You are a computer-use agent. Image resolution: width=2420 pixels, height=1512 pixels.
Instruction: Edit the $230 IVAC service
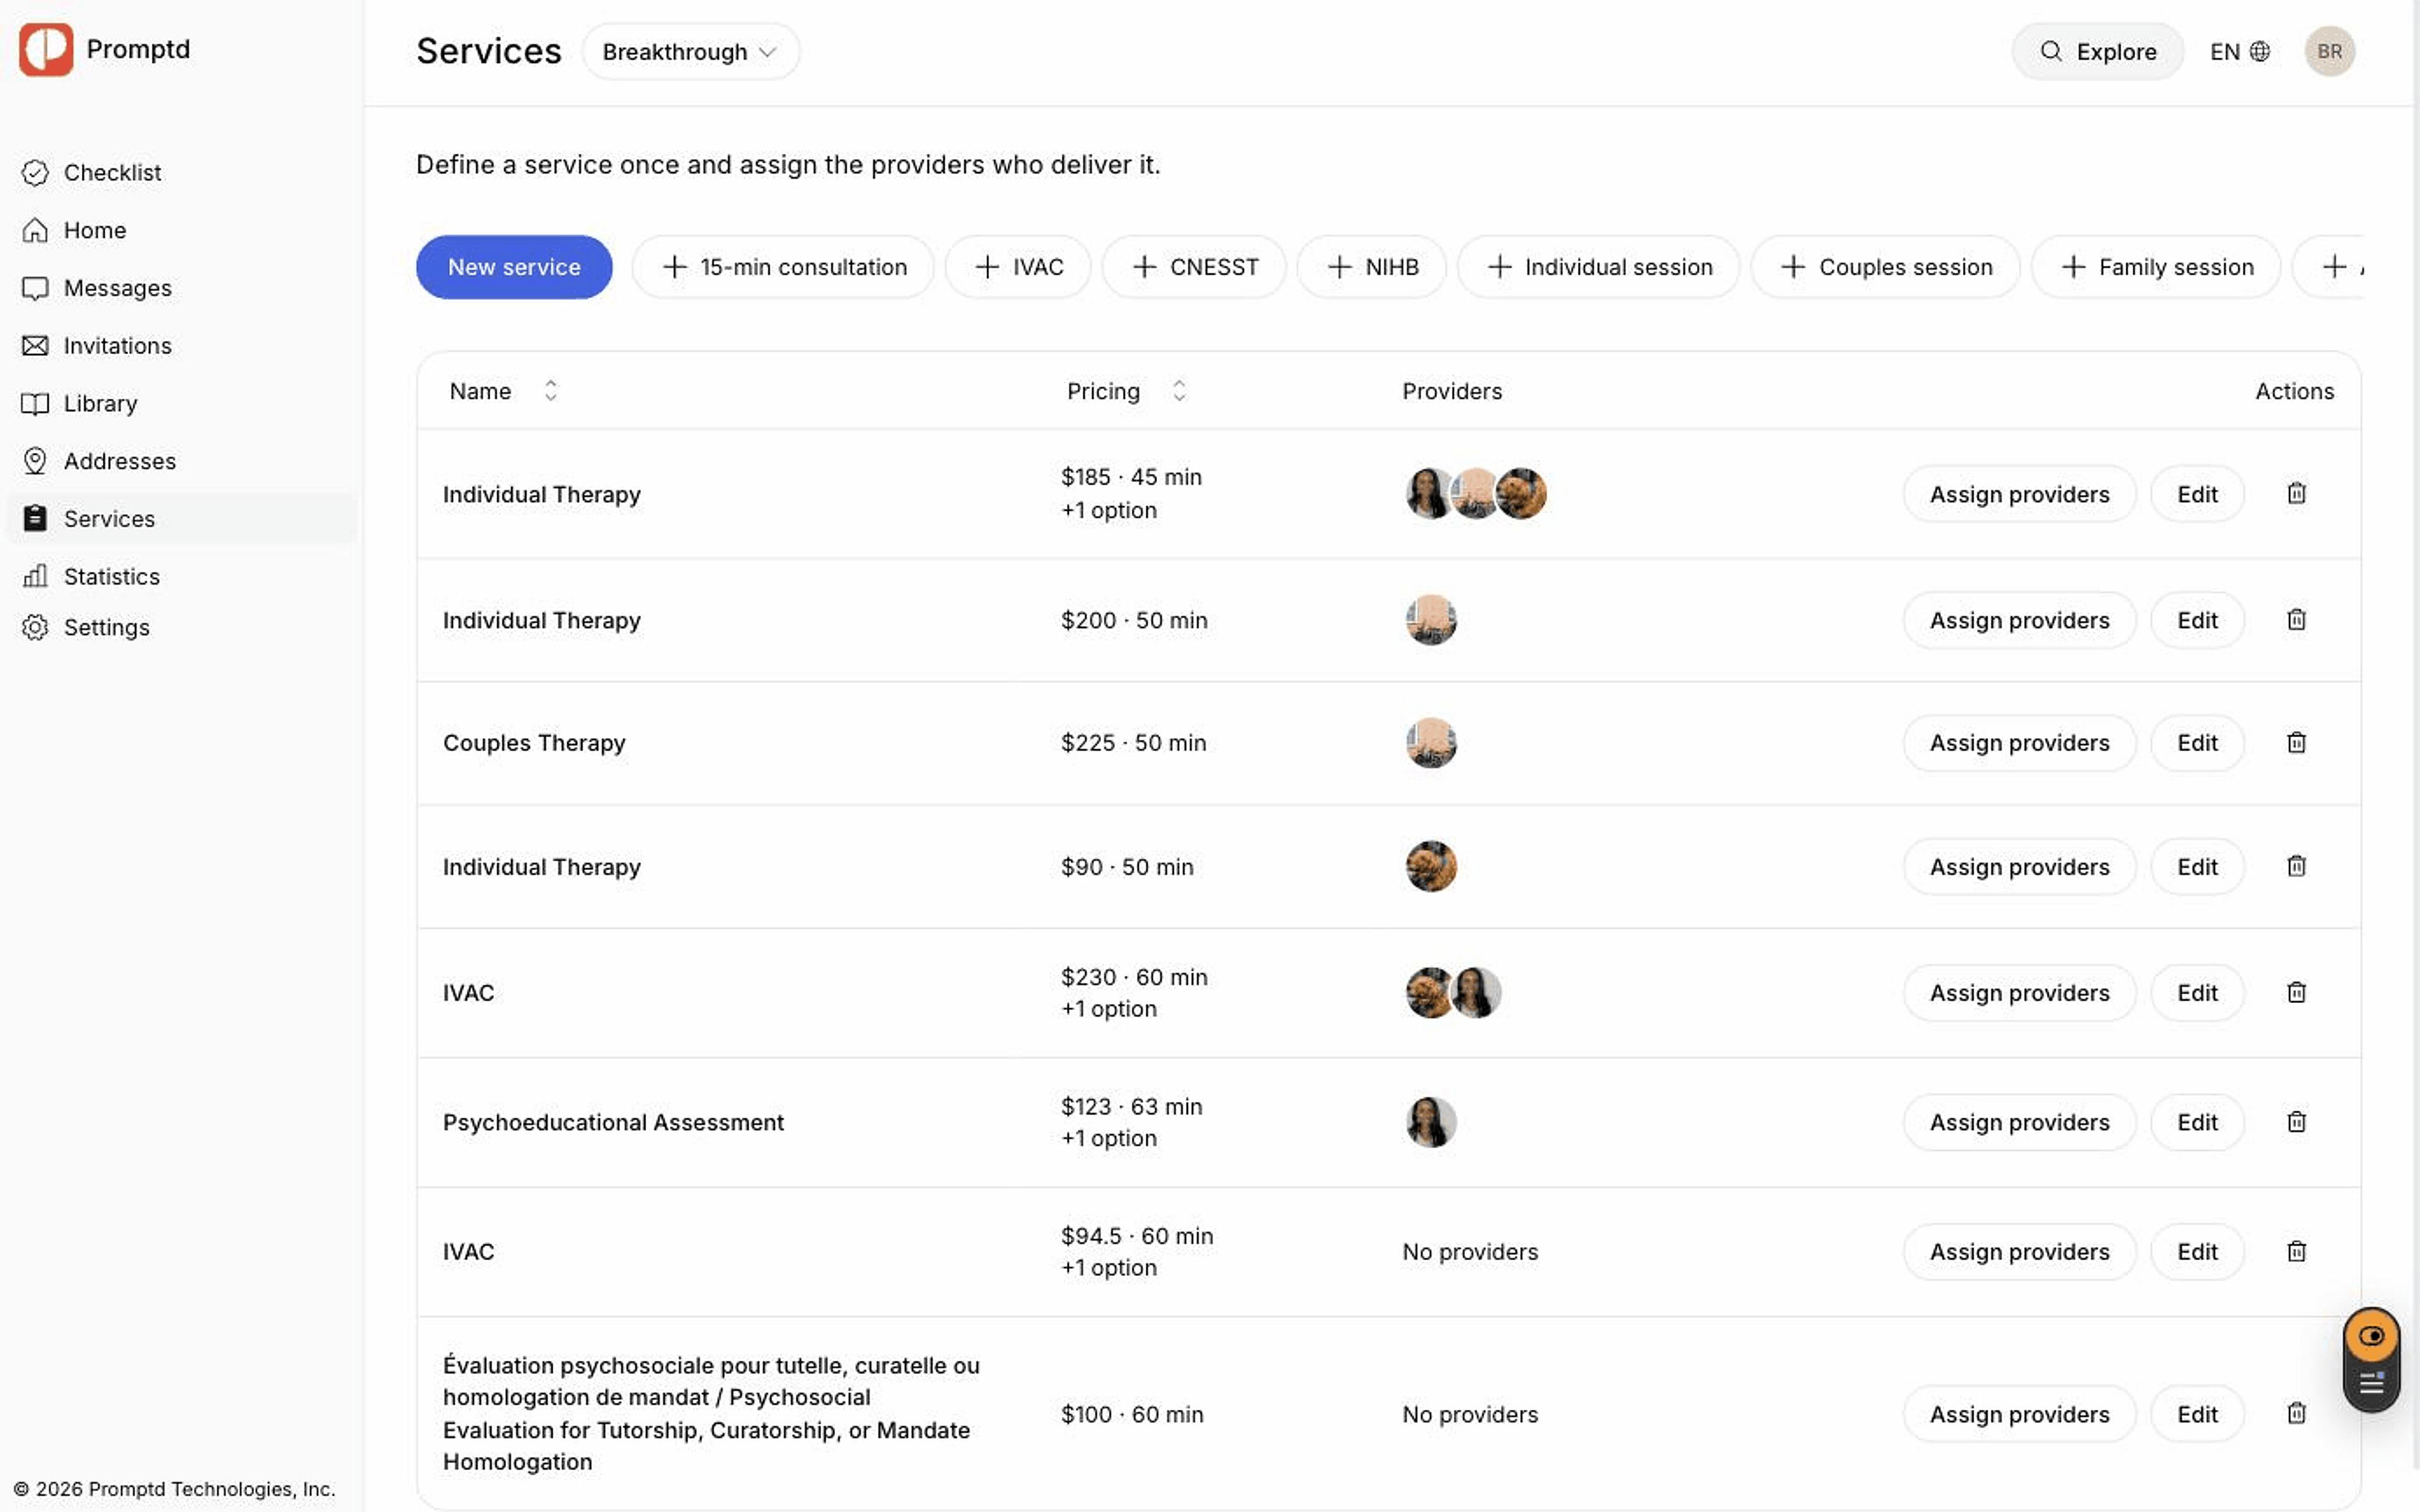pyautogui.click(x=2197, y=993)
